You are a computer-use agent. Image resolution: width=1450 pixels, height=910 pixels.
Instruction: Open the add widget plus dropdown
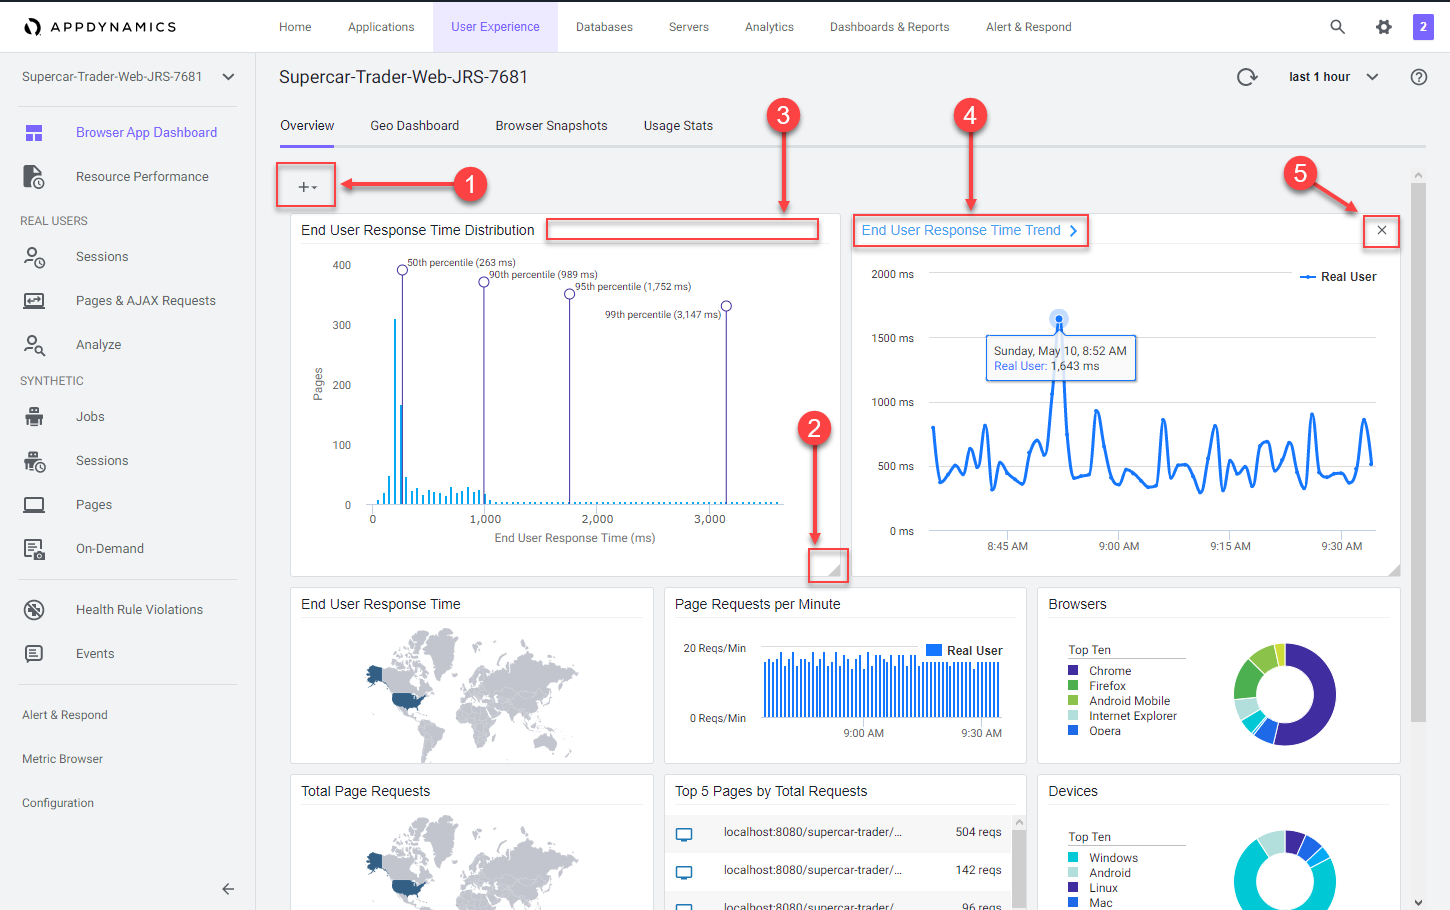307,187
